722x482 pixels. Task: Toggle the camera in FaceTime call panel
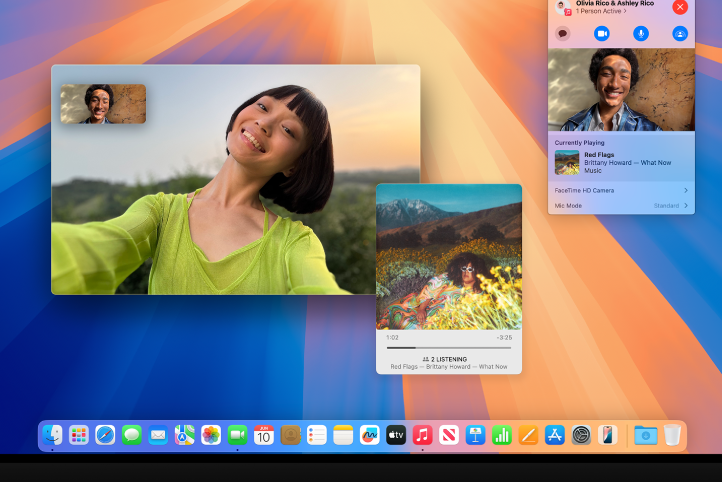601,34
